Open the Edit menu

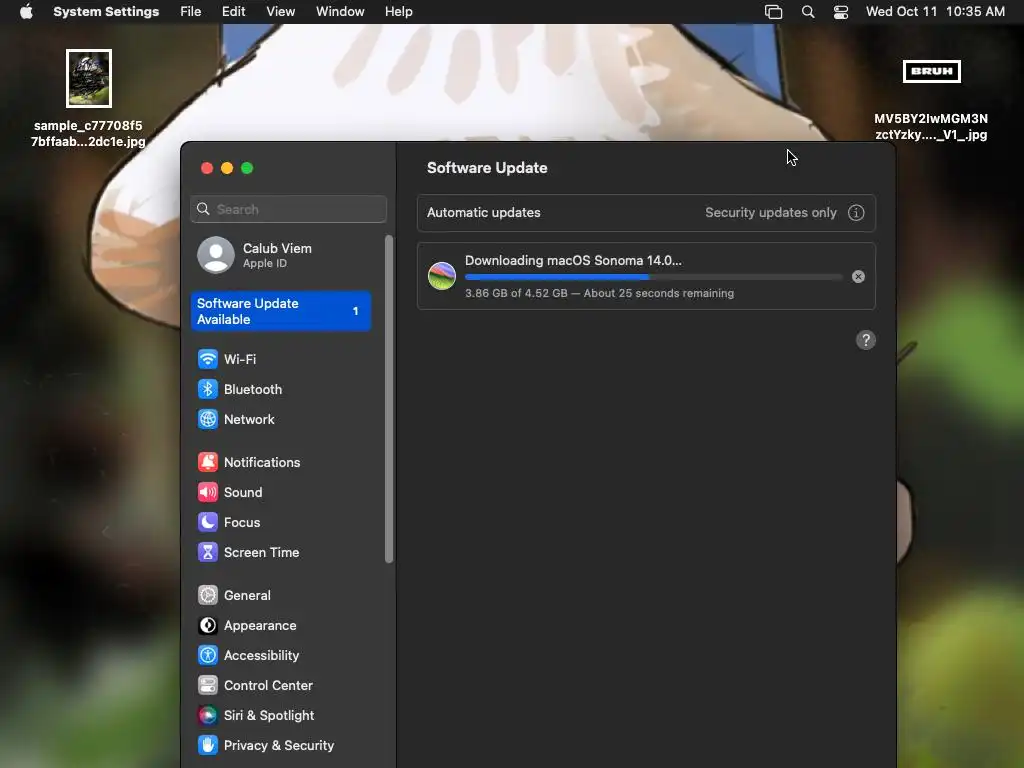(233, 12)
